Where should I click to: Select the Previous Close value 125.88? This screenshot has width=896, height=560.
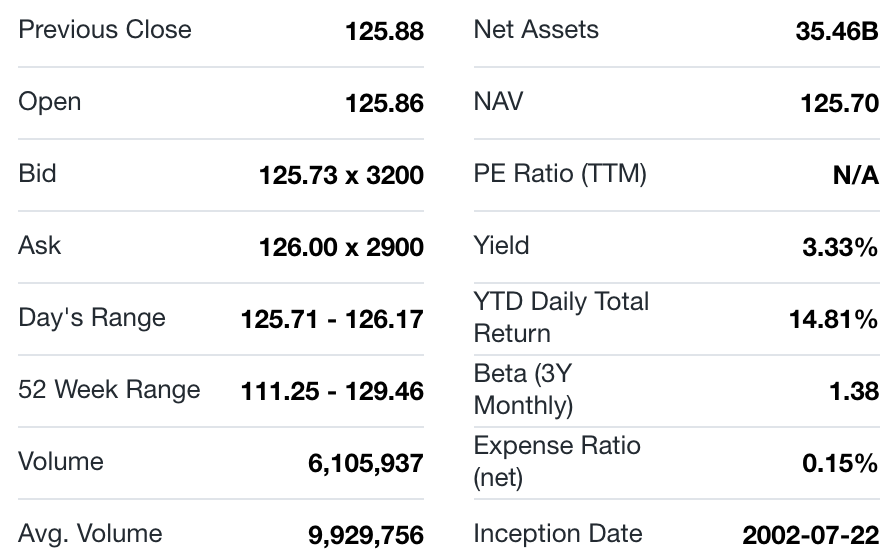(x=384, y=31)
